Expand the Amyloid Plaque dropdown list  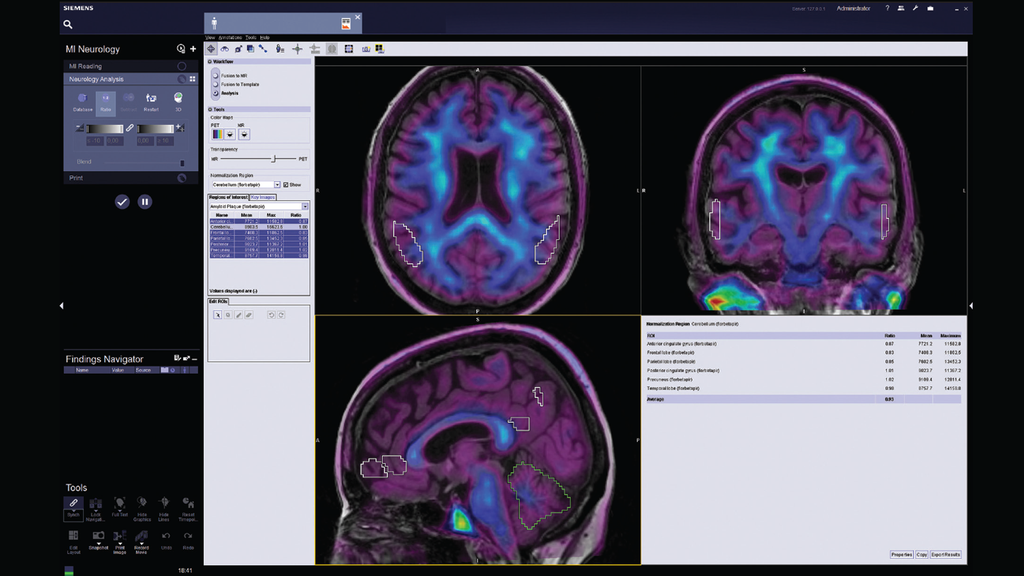pyautogui.click(x=305, y=206)
